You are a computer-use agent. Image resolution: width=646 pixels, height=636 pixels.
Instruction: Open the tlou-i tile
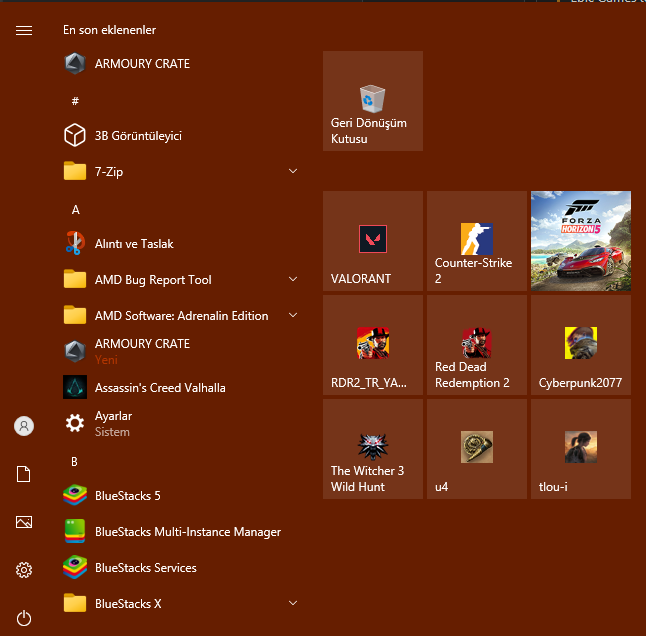pyautogui.click(x=581, y=449)
